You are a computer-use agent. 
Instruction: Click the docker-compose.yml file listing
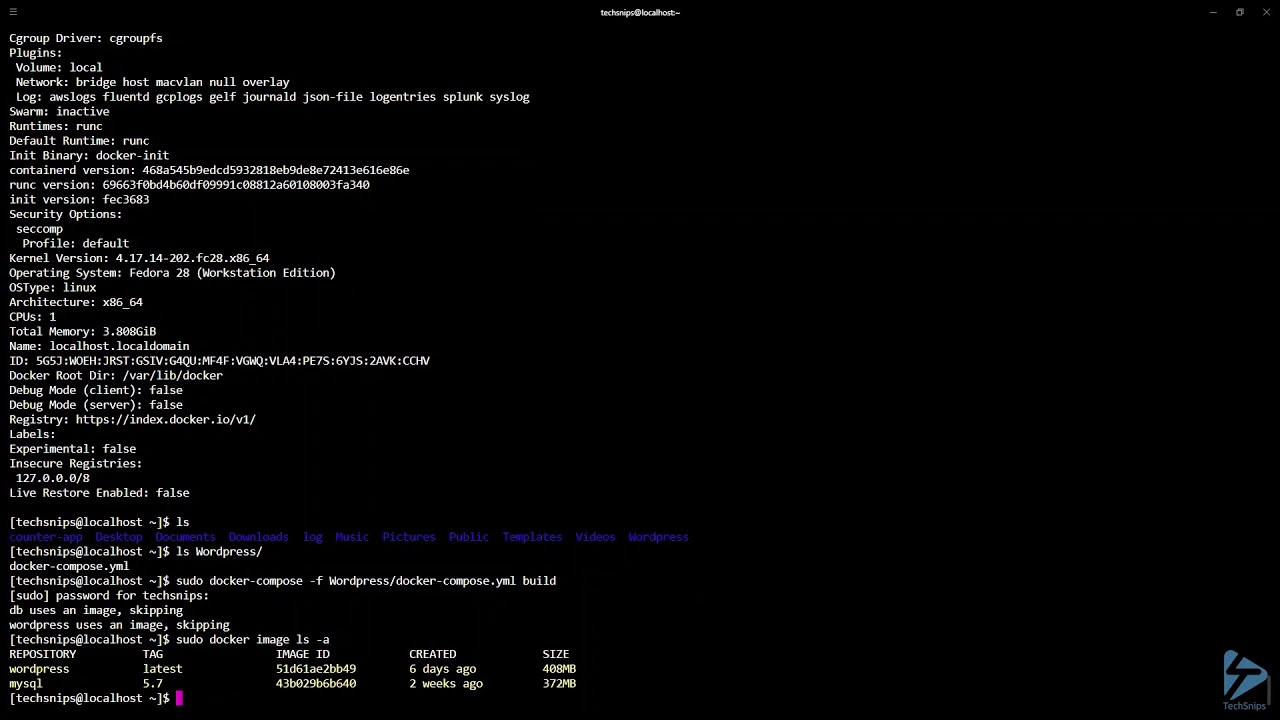69,566
